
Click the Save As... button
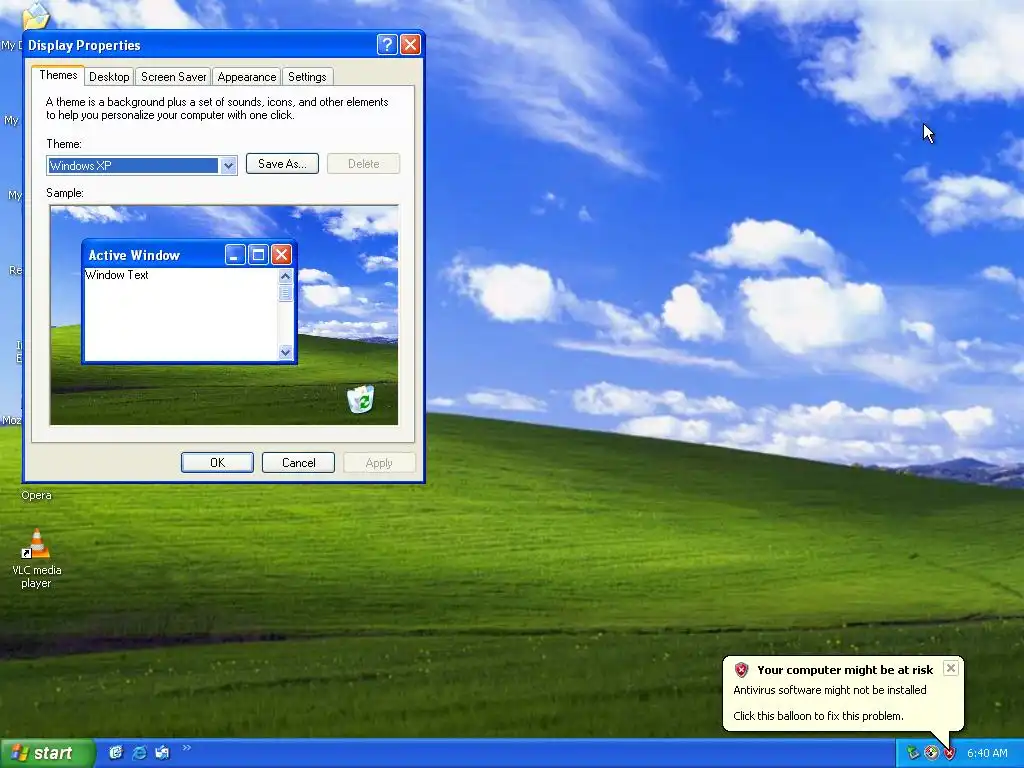coord(282,164)
